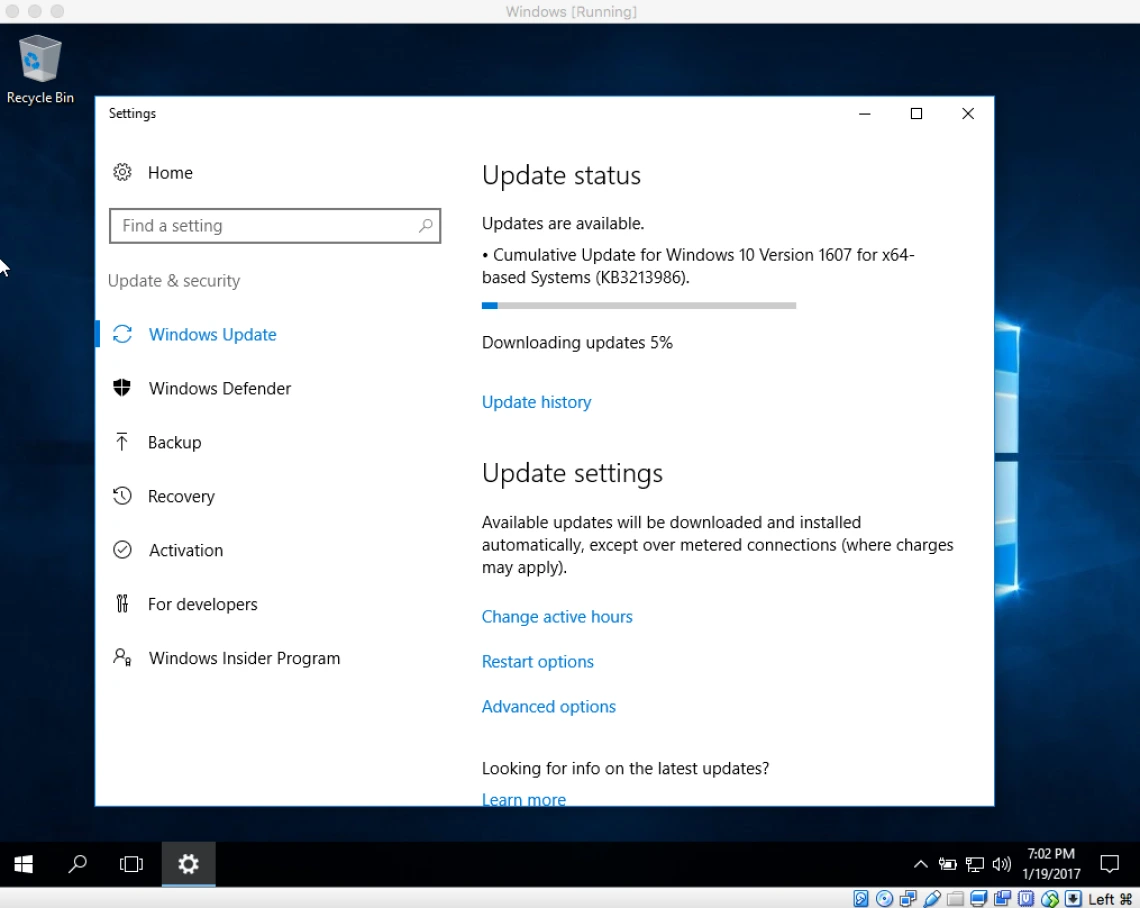Open the Windows Start menu
Image resolution: width=1140 pixels, height=908 pixels.
[23, 864]
